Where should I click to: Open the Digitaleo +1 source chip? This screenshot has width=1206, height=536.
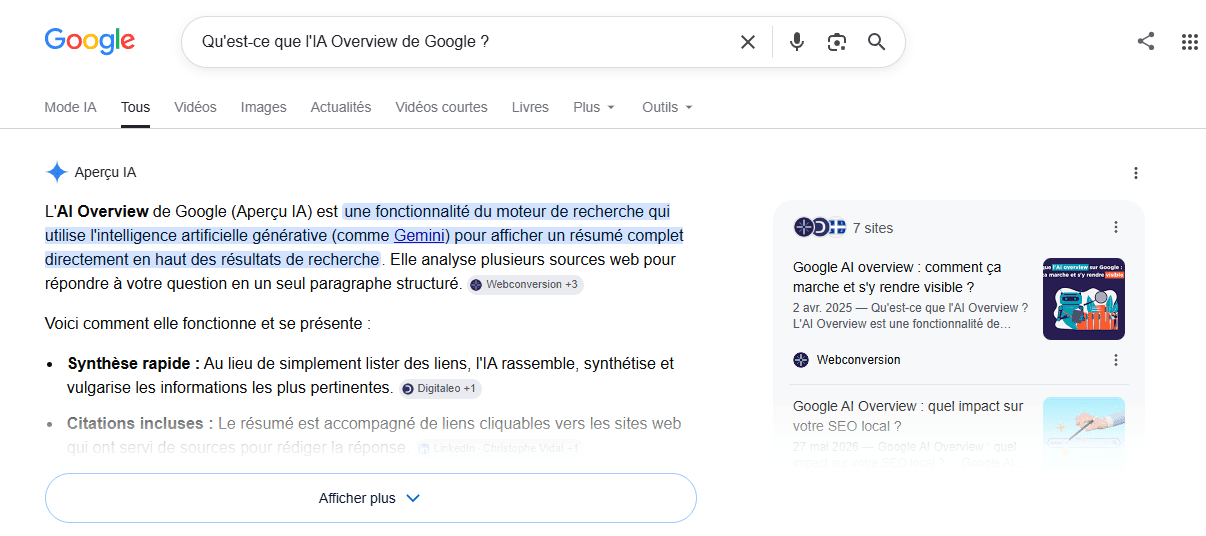(x=441, y=388)
